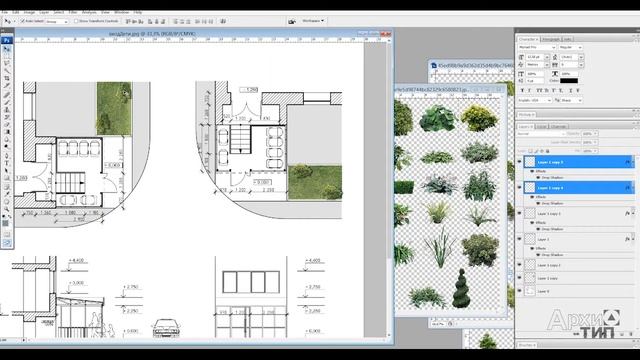Screen dimensions: 640x360
Task: Select the Lasso tool
Action: (7, 64)
